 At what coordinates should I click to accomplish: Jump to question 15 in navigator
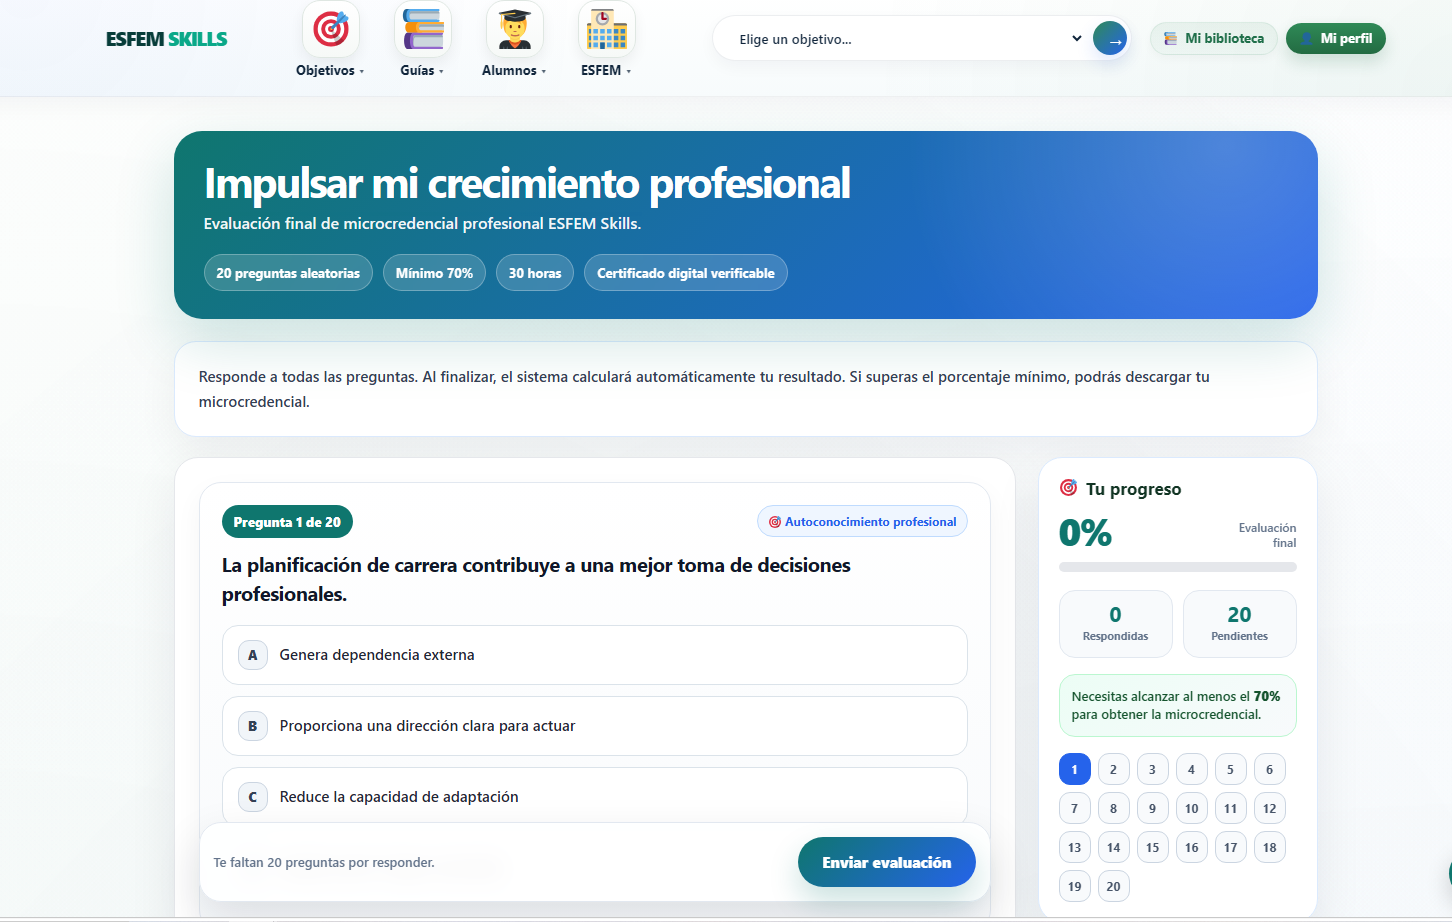(x=1153, y=847)
